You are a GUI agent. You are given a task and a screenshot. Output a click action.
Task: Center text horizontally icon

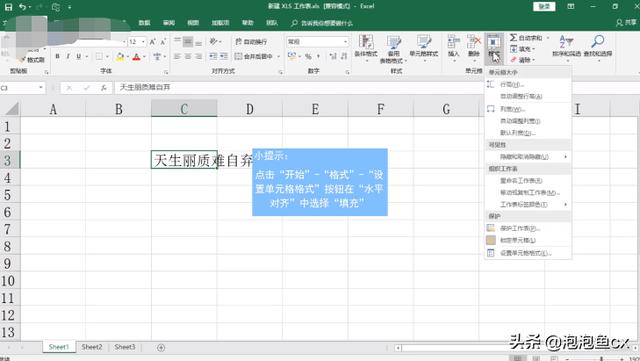(x=188, y=56)
